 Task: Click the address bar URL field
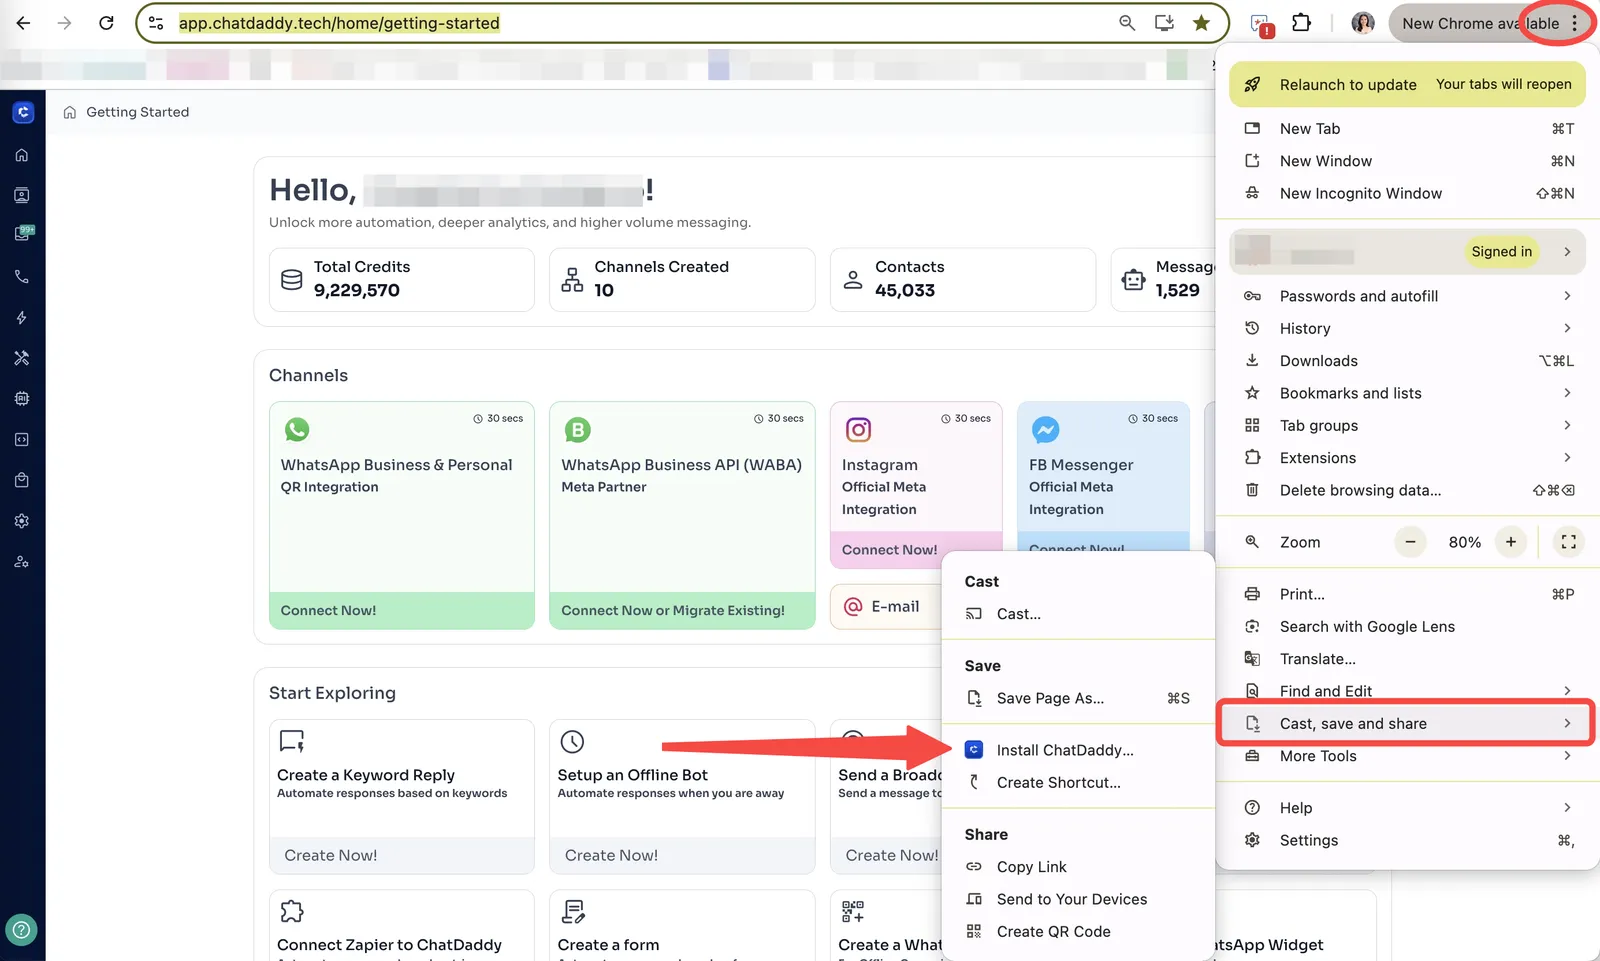click(x=640, y=23)
